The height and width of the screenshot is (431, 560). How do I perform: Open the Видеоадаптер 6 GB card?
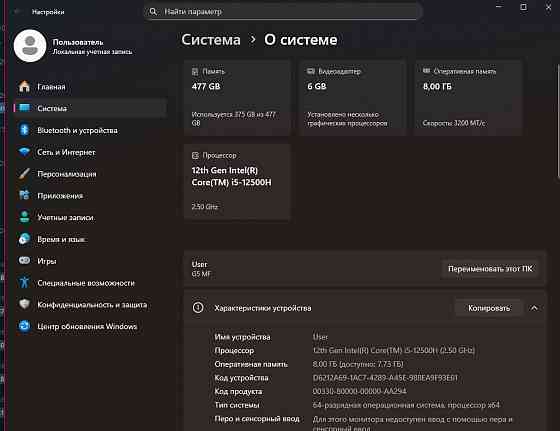(353, 98)
